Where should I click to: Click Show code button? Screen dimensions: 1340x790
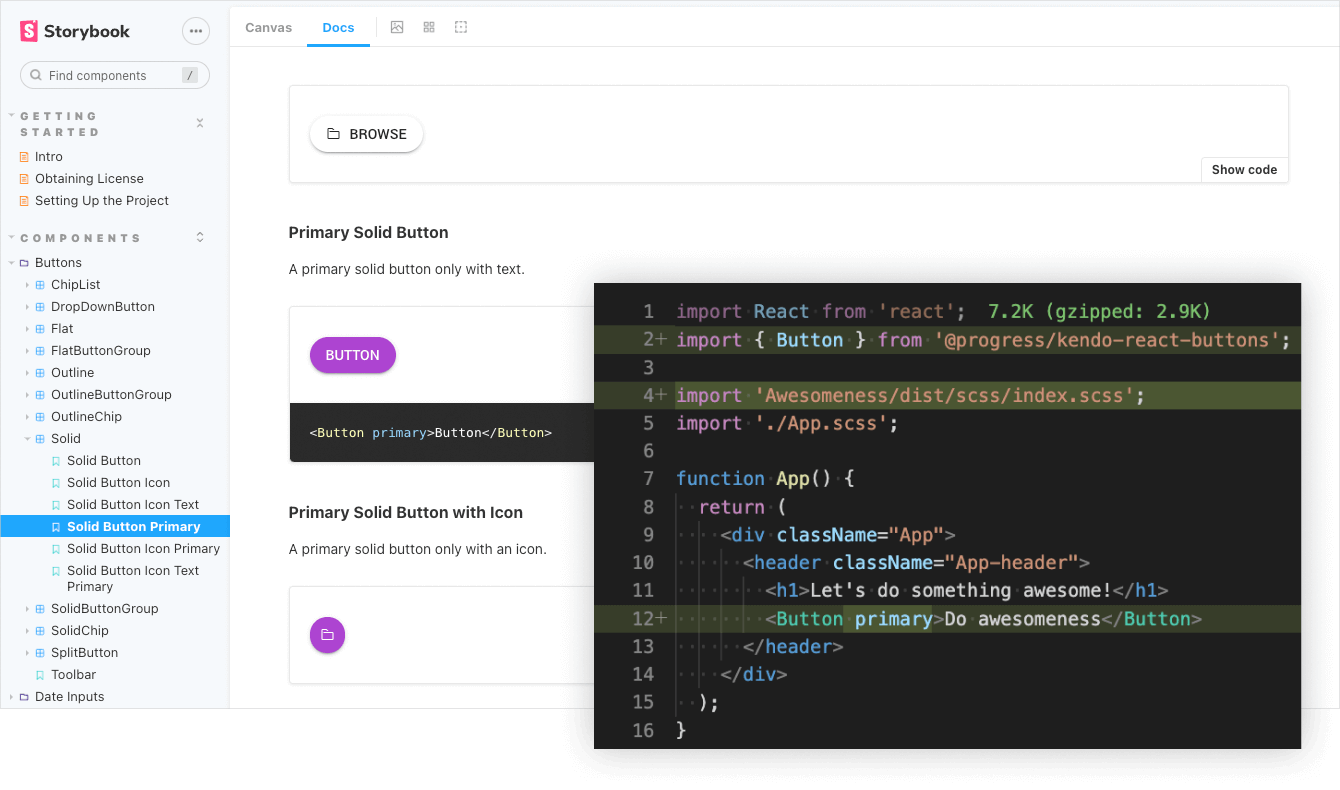click(x=1244, y=170)
